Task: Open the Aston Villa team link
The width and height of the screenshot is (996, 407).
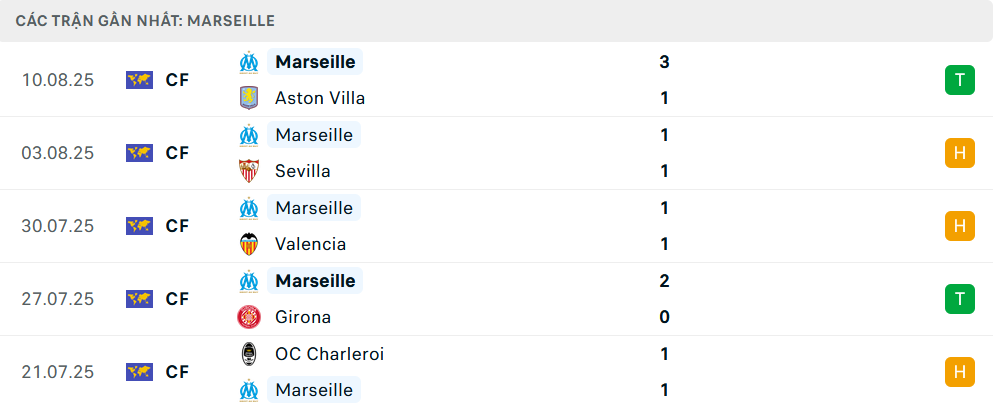Action: (319, 98)
